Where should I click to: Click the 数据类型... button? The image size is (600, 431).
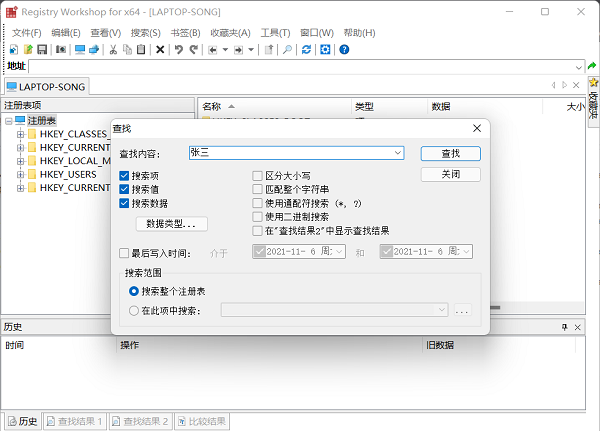(171, 224)
